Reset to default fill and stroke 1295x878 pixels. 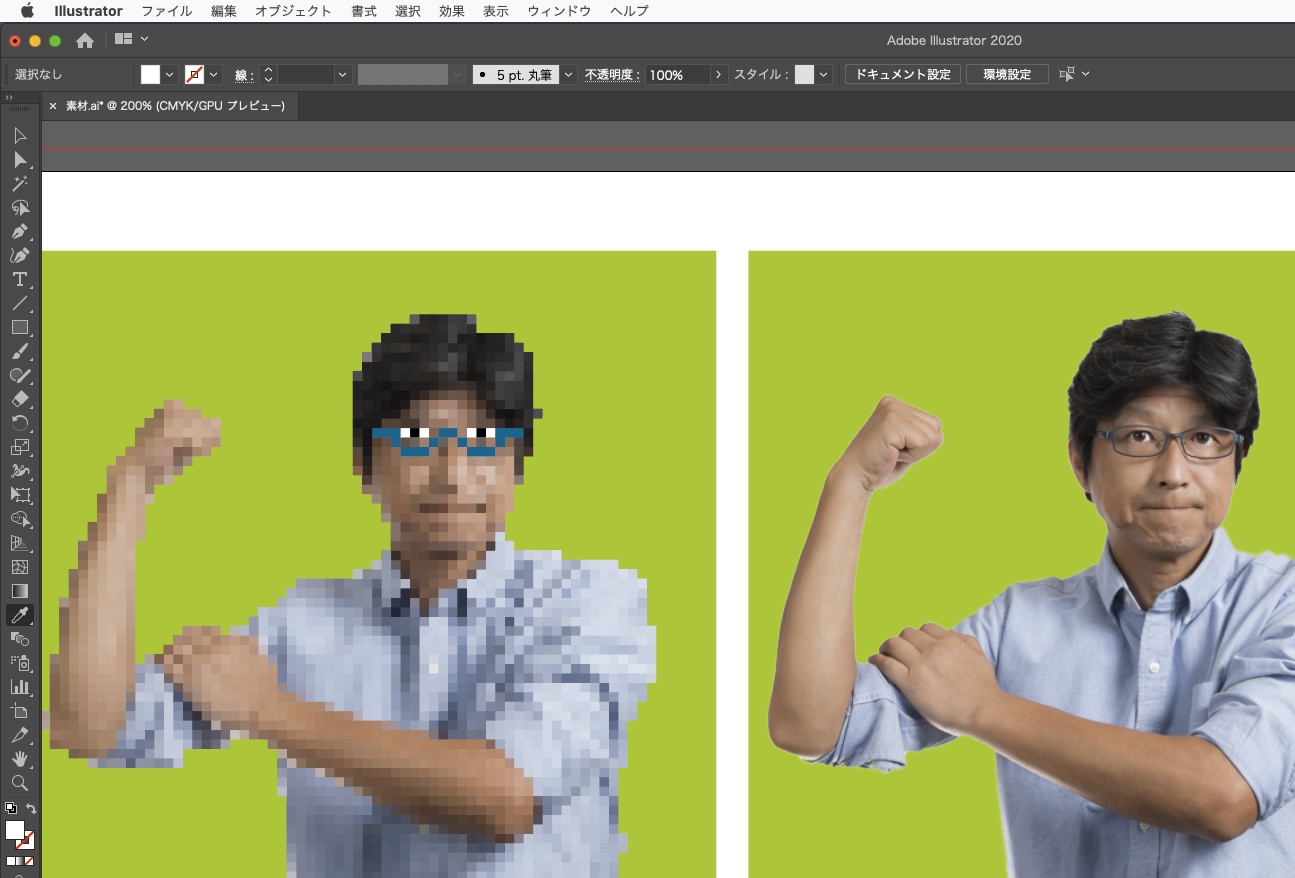click(10, 808)
